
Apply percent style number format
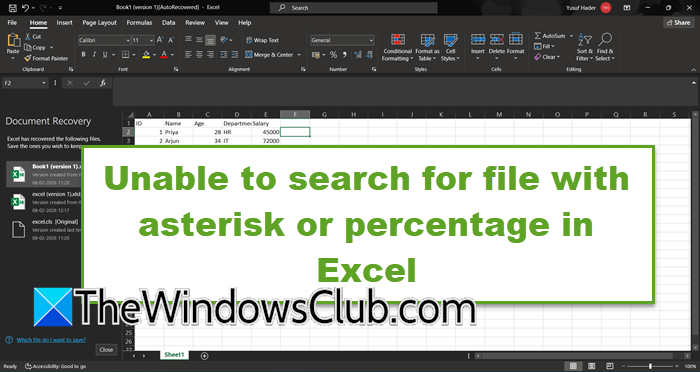click(333, 54)
